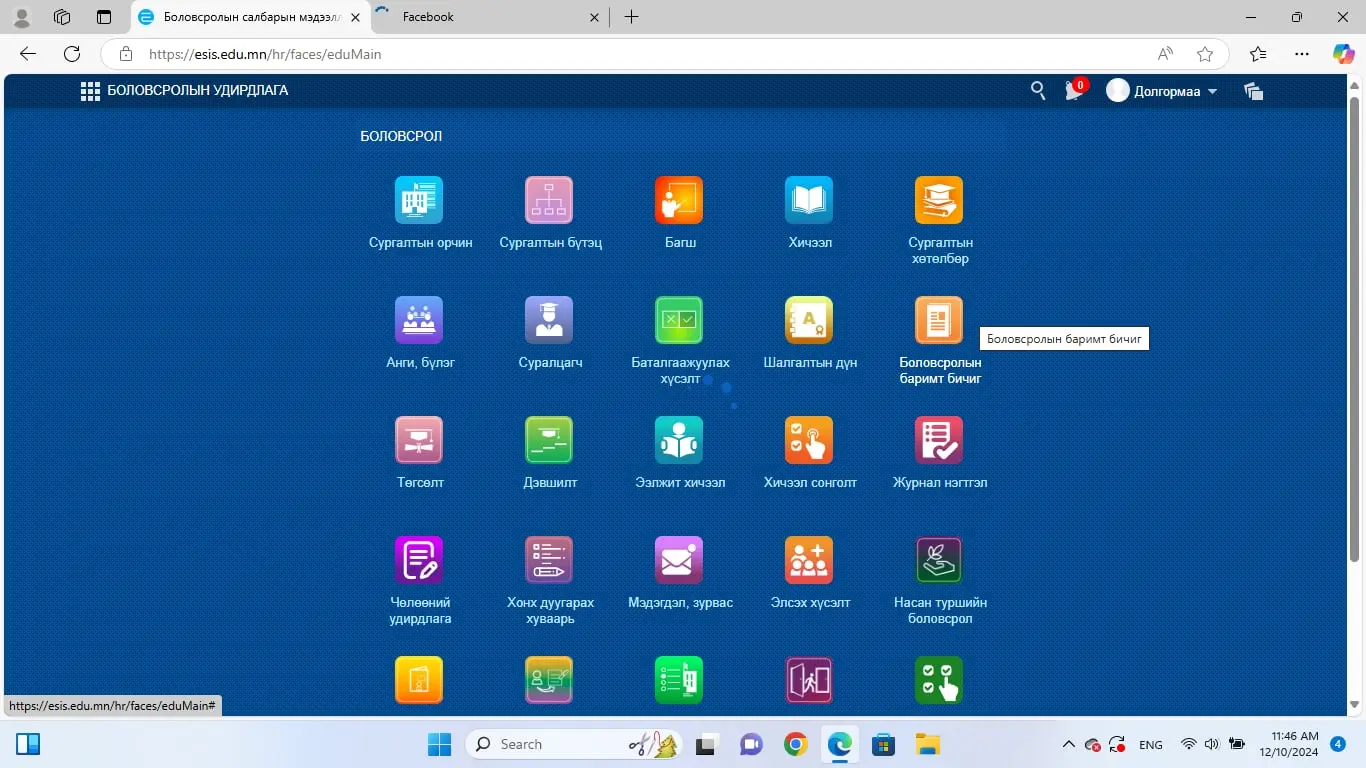1366x768 pixels.
Task: Click the Журнал нэгтгэл icon
Action: 939,440
